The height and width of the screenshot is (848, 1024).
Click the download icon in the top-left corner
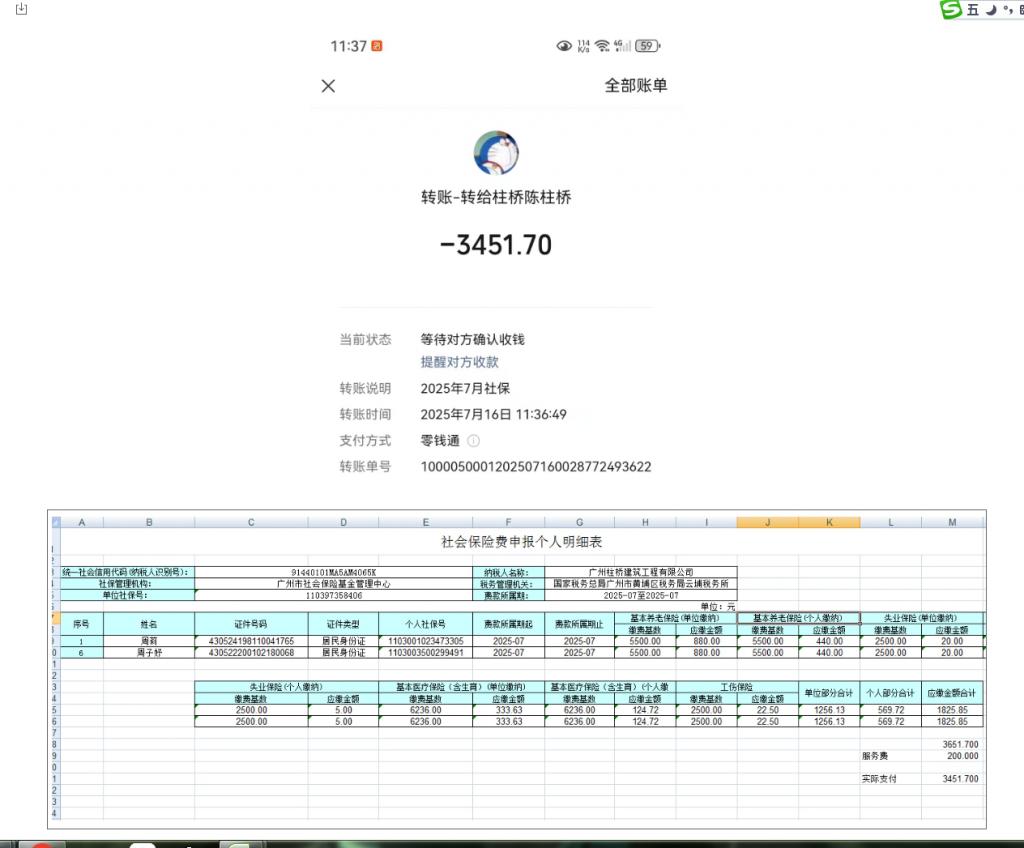22,9
